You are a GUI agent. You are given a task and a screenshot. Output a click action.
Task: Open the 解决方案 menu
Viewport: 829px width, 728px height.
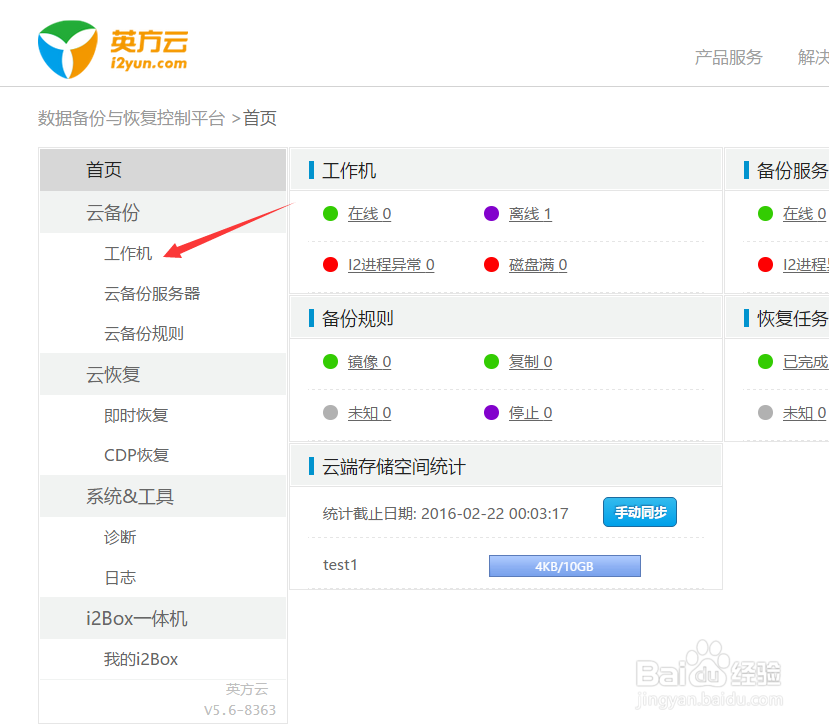click(814, 58)
